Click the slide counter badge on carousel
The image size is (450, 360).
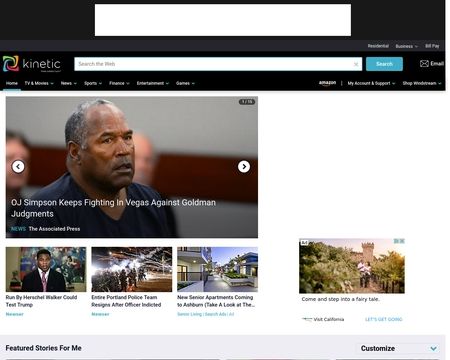click(247, 102)
